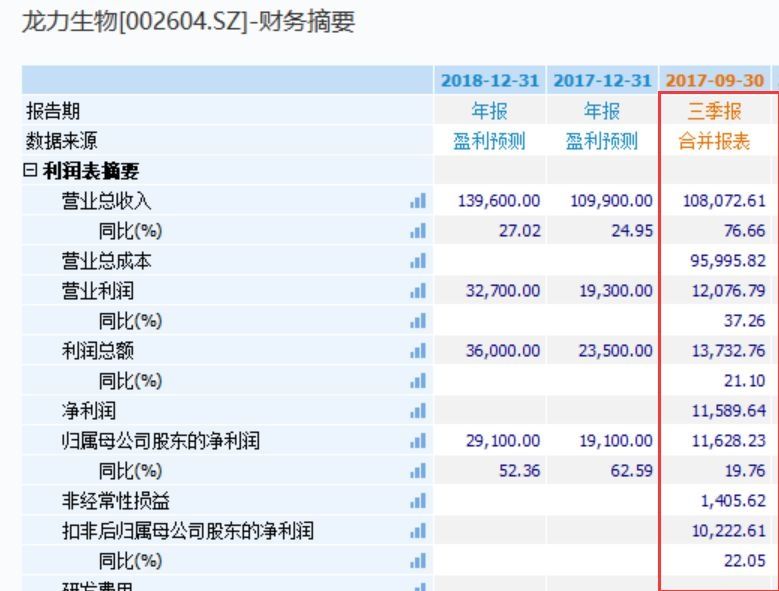Select 营业总成本 value 95,995.82
Viewport: 779px width, 591px height.
point(728,261)
